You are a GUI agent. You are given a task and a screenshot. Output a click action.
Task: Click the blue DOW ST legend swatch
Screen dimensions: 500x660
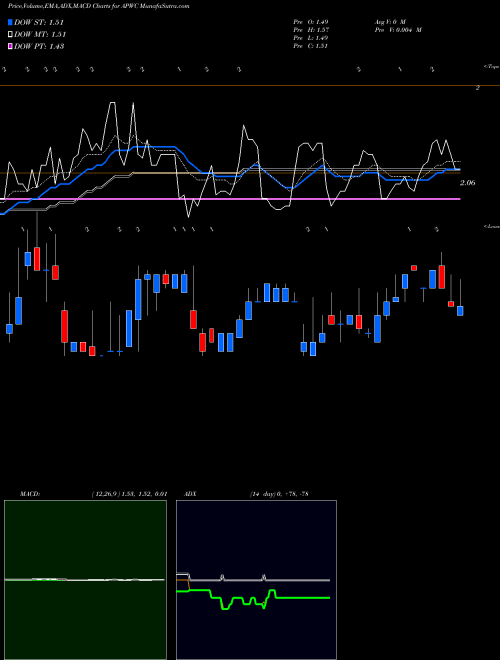tap(11, 22)
